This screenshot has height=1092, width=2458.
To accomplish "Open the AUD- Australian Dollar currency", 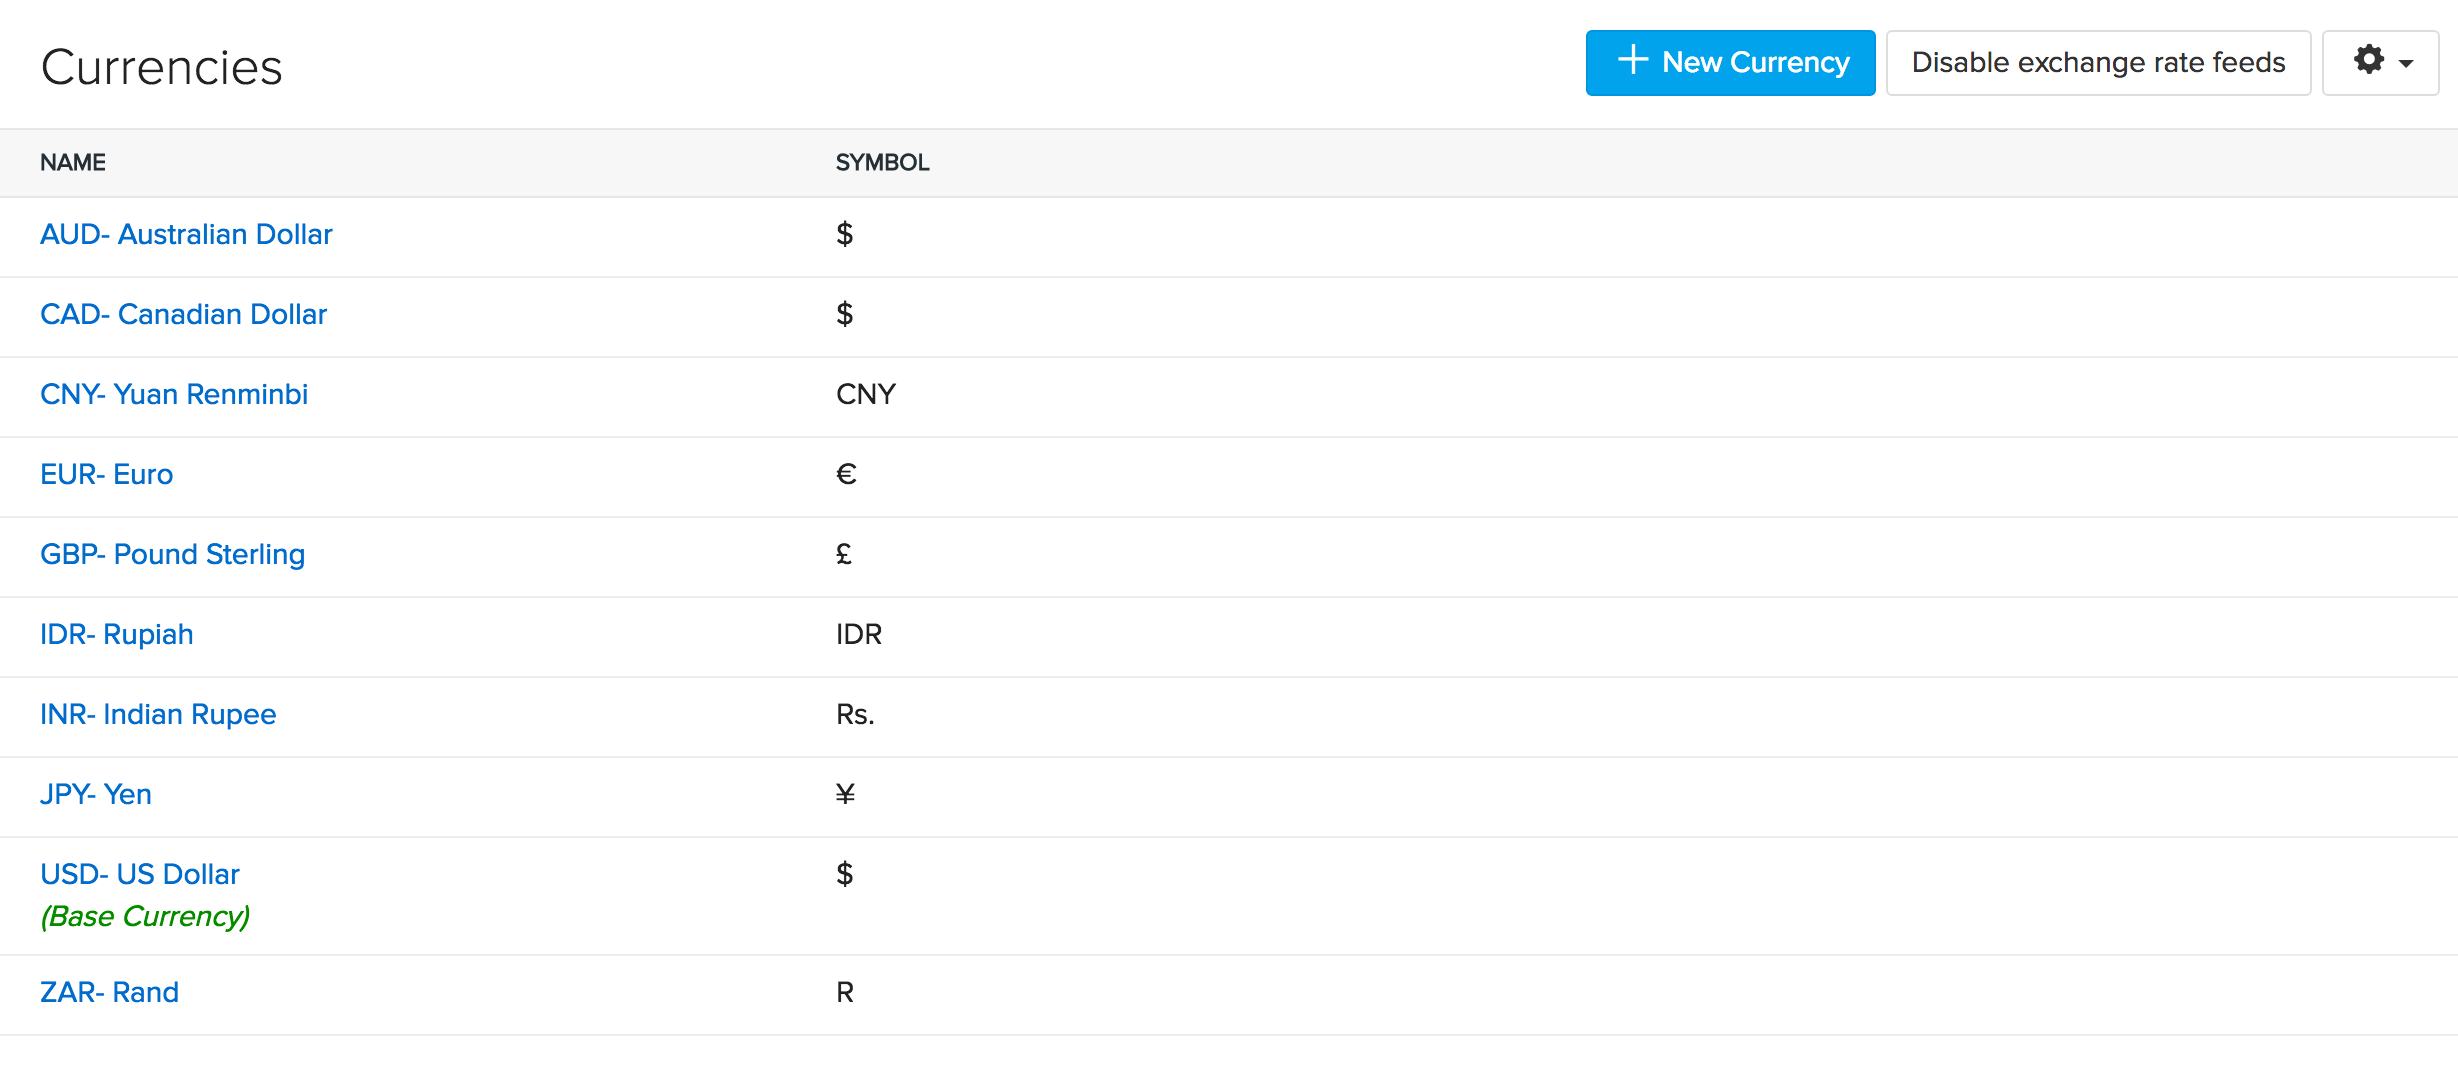I will click(x=186, y=234).
